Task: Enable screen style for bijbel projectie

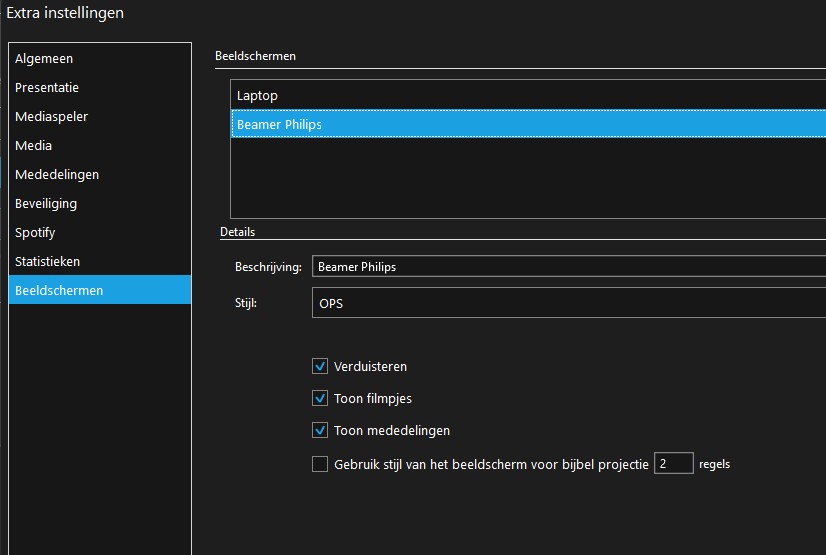Action: click(320, 464)
